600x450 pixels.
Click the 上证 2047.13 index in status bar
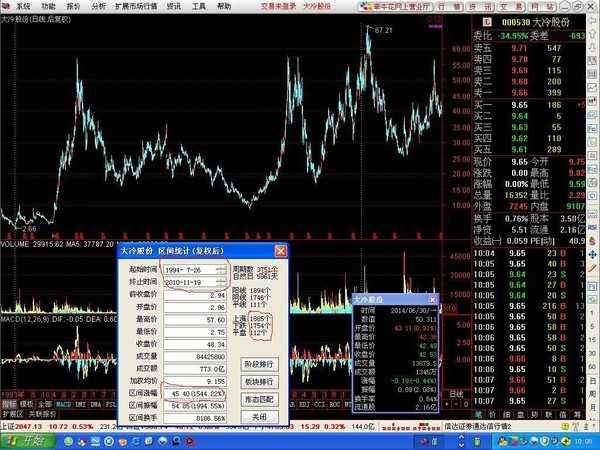coord(24,426)
